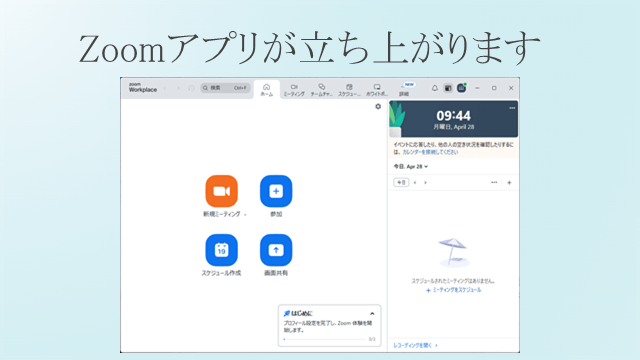Open the notifications bell icon
The image size is (640, 360).
435,88
